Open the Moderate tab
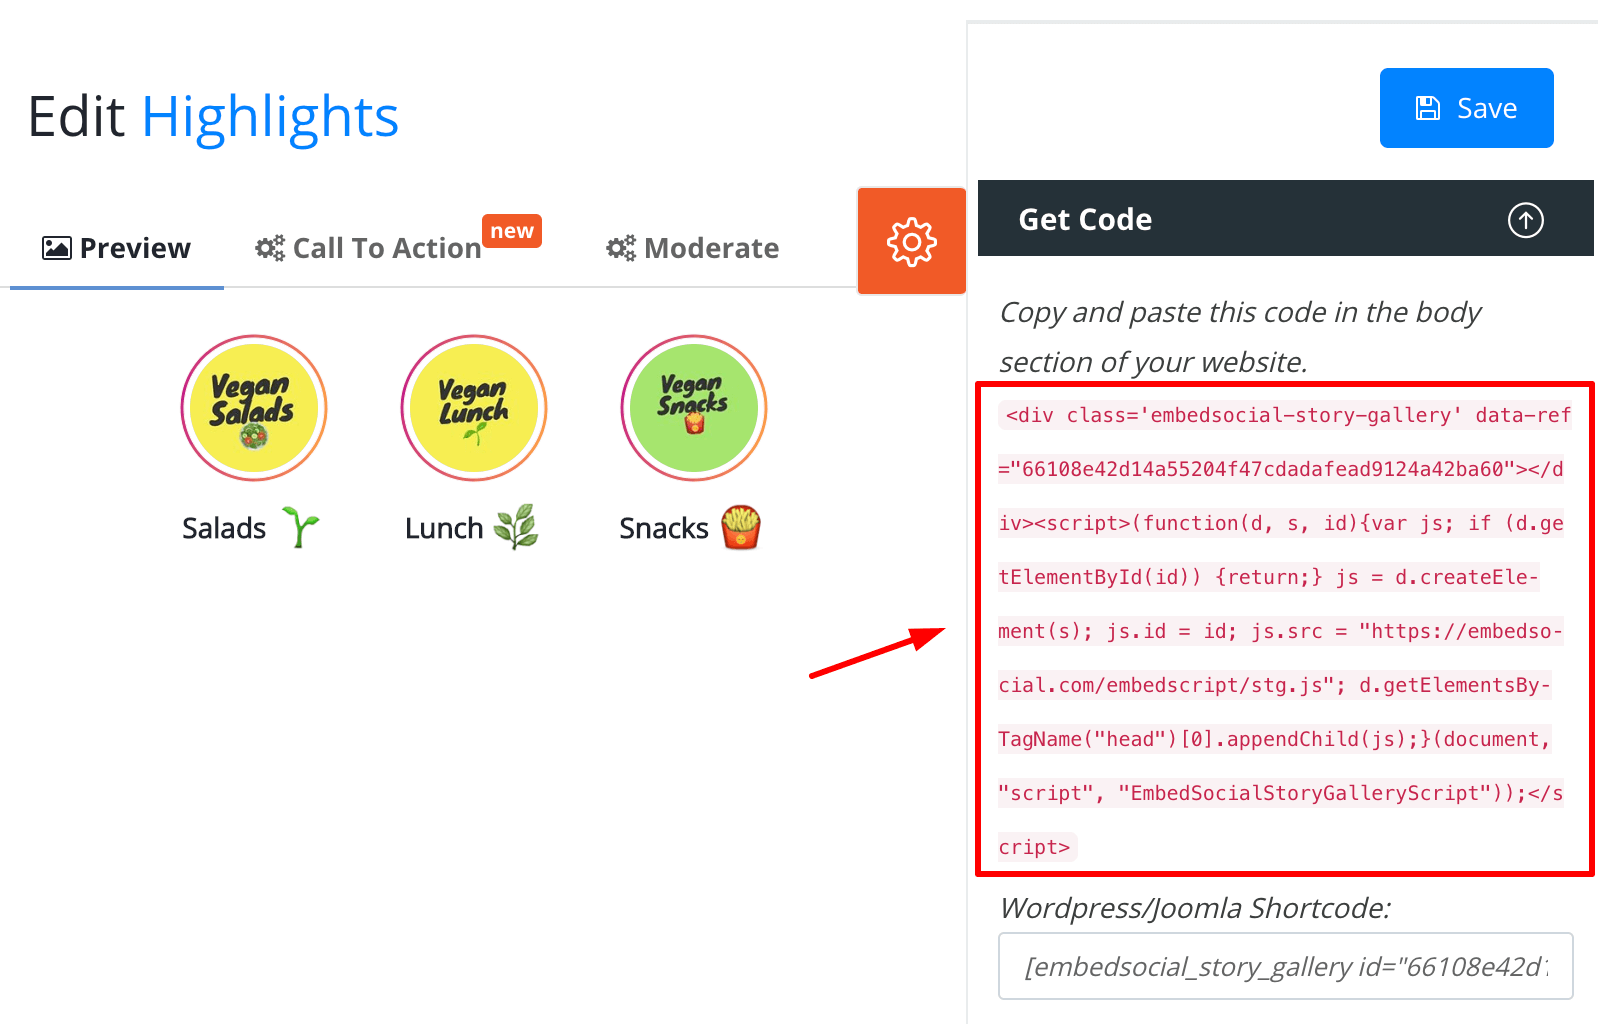Screen dimensions: 1598x1024 [x=693, y=248]
